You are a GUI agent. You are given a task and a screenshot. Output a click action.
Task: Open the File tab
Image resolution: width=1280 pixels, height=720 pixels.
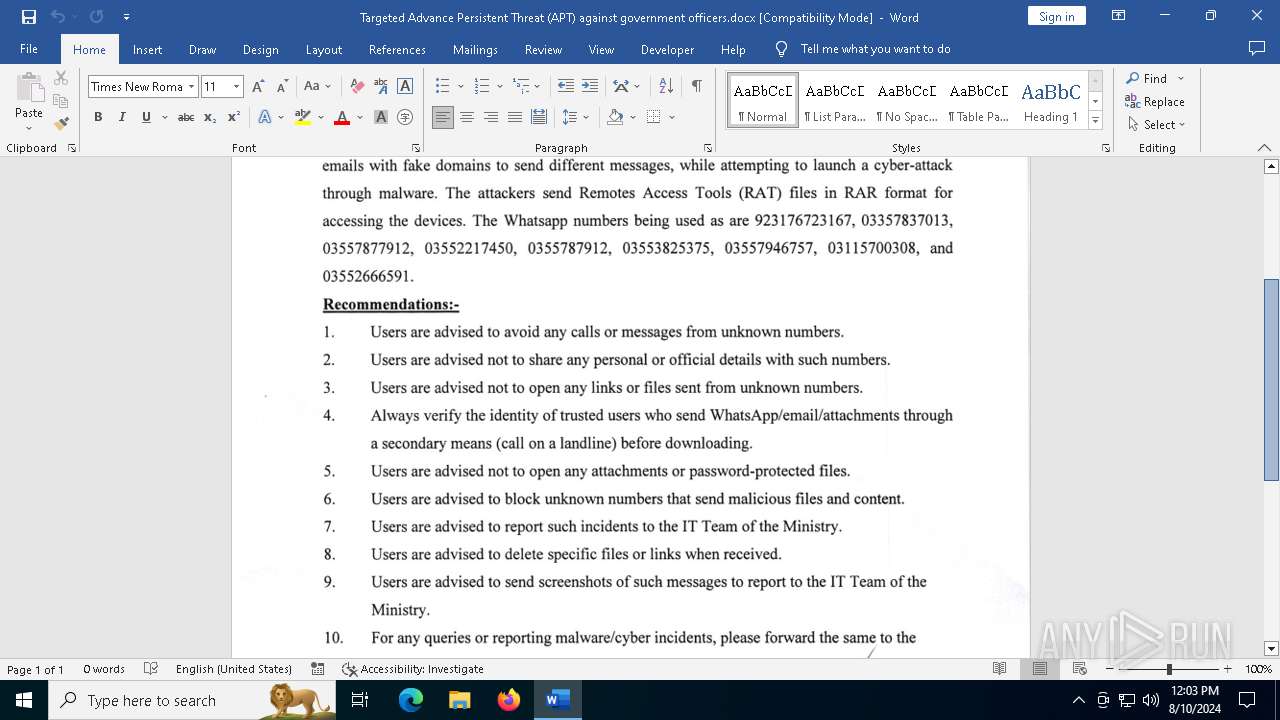(29, 49)
